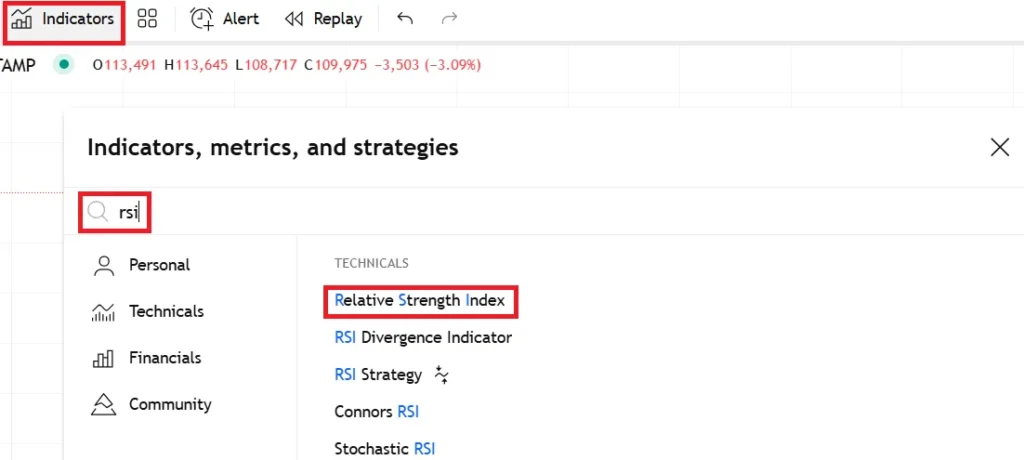The width and height of the screenshot is (1024, 460).
Task: Click the search magnifier icon
Action: (x=98, y=212)
